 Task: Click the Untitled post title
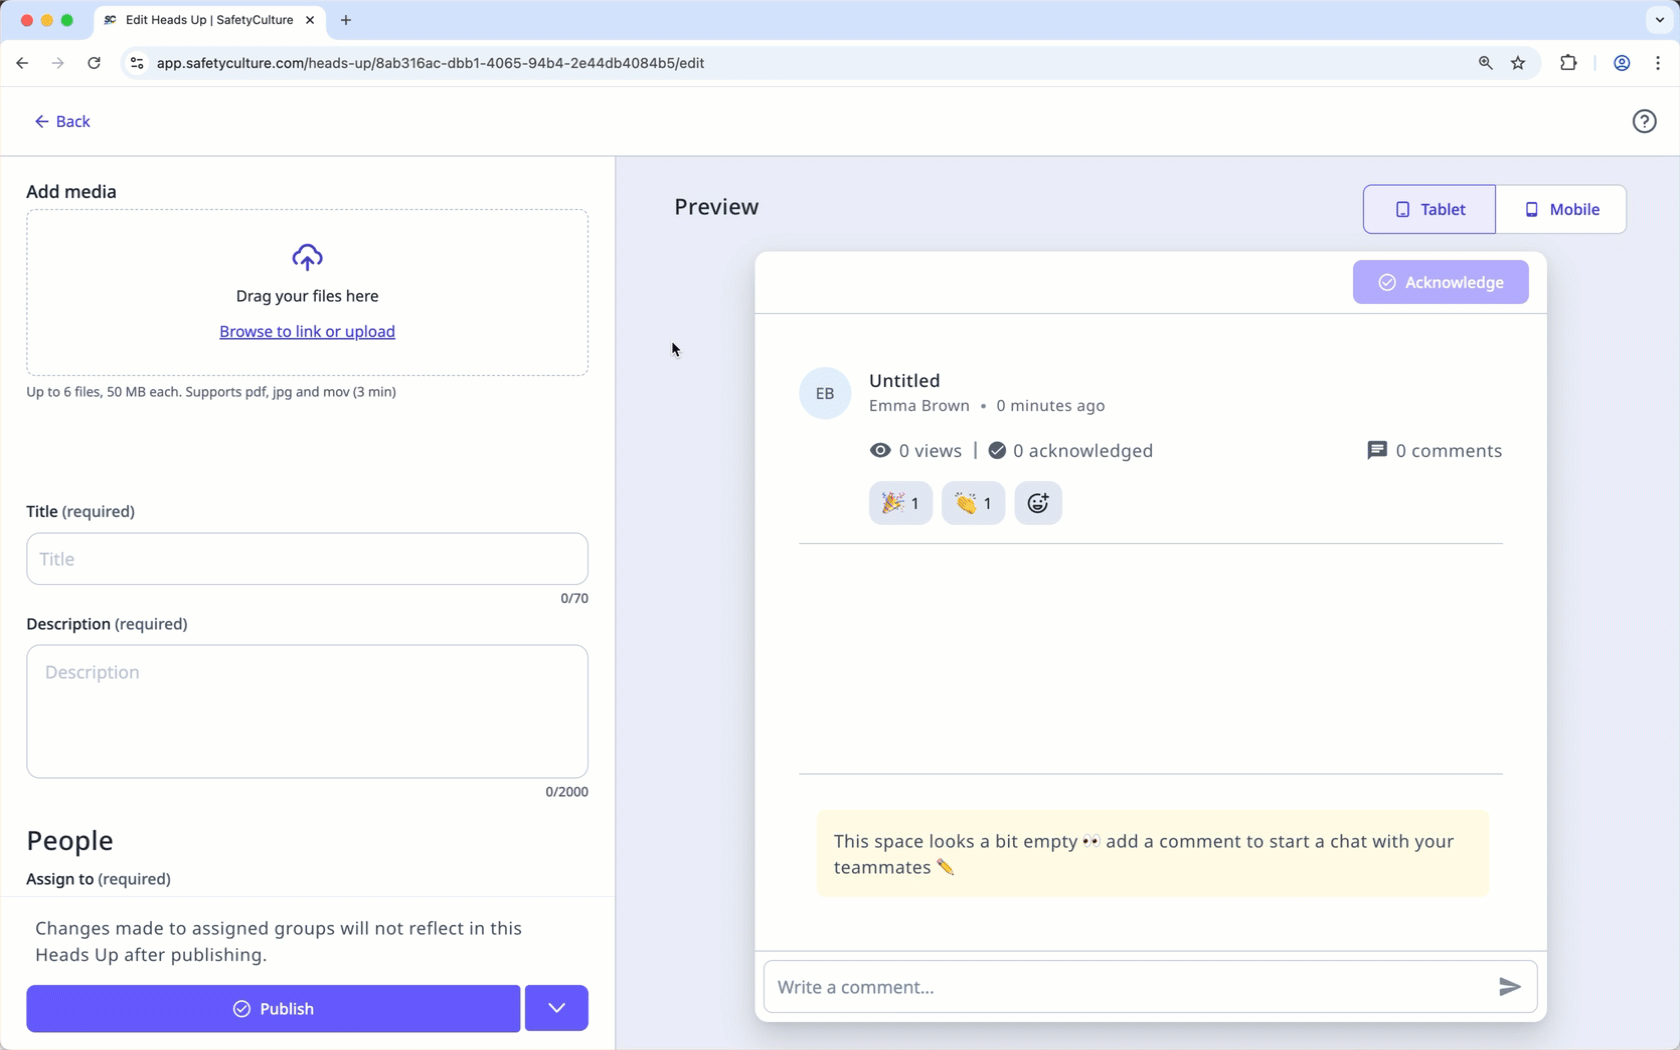point(904,381)
